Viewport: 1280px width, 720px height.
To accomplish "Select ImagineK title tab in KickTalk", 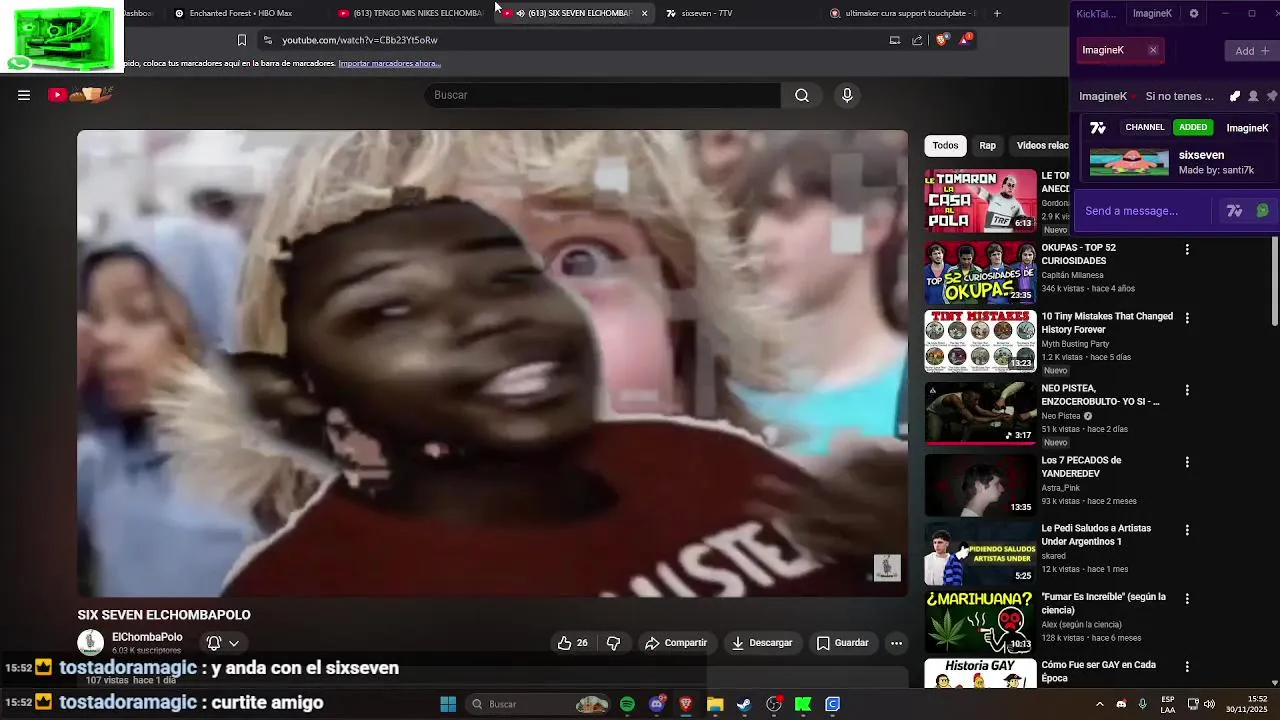I will coord(1152,14).
